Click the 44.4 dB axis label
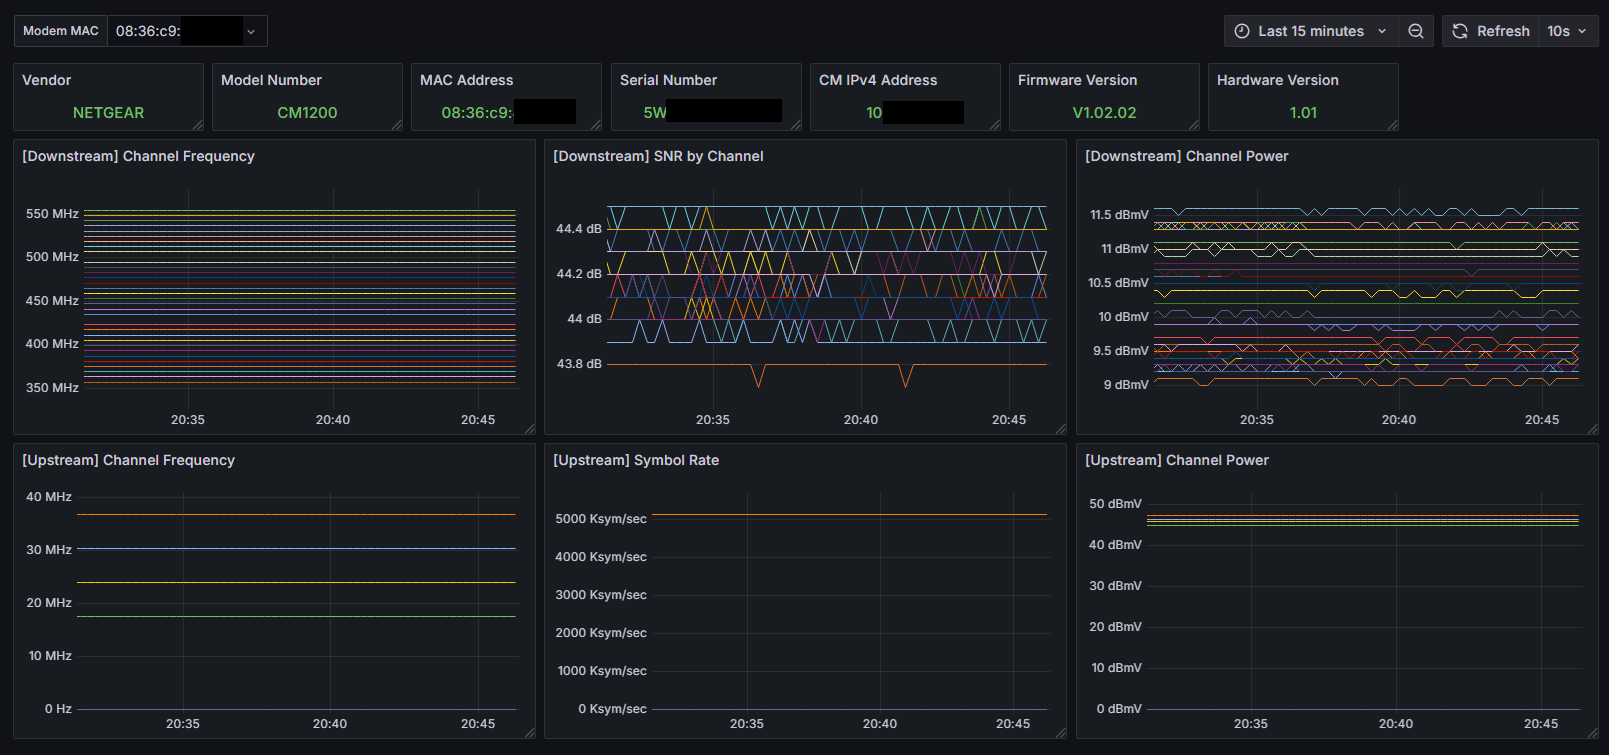This screenshot has height=755, width=1609. point(579,229)
